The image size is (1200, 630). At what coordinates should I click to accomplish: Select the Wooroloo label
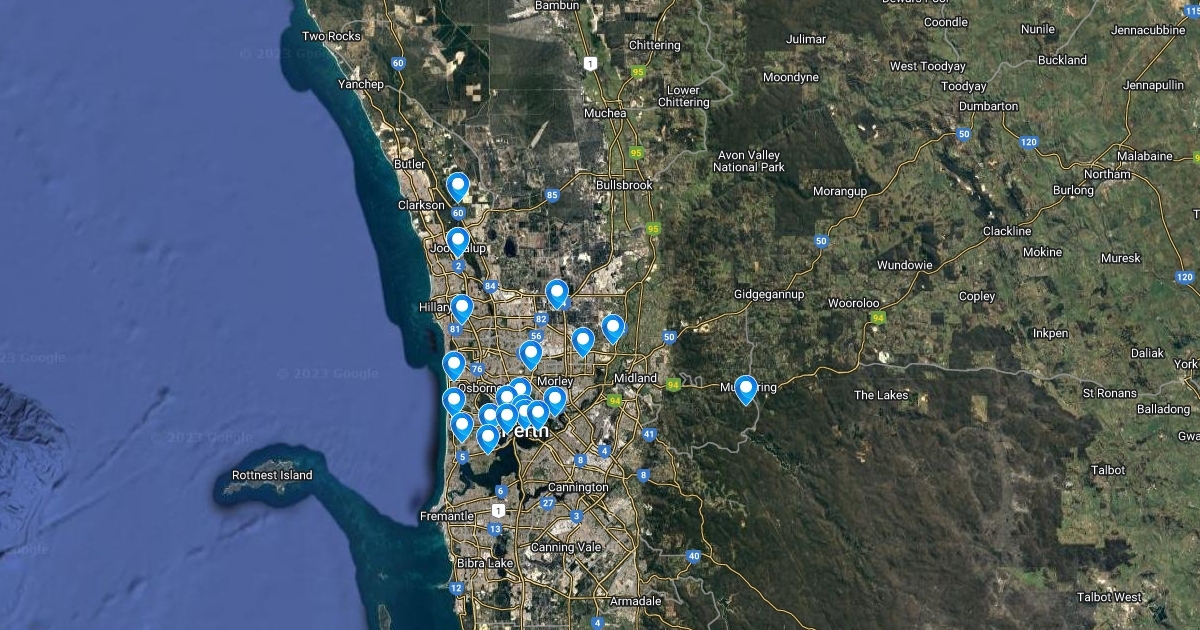coord(854,303)
